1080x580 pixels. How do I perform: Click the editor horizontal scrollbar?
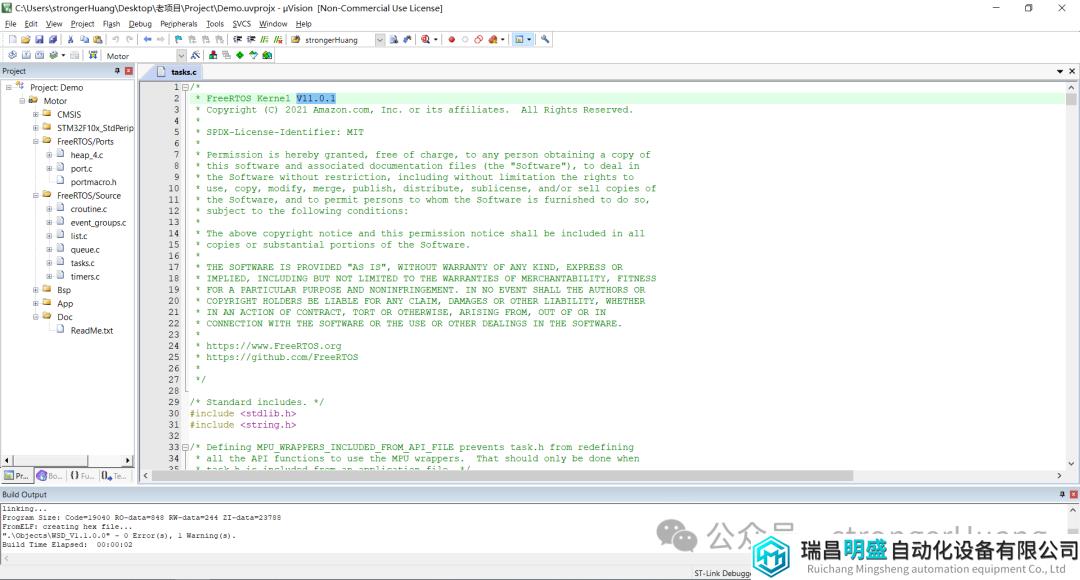click(502, 476)
